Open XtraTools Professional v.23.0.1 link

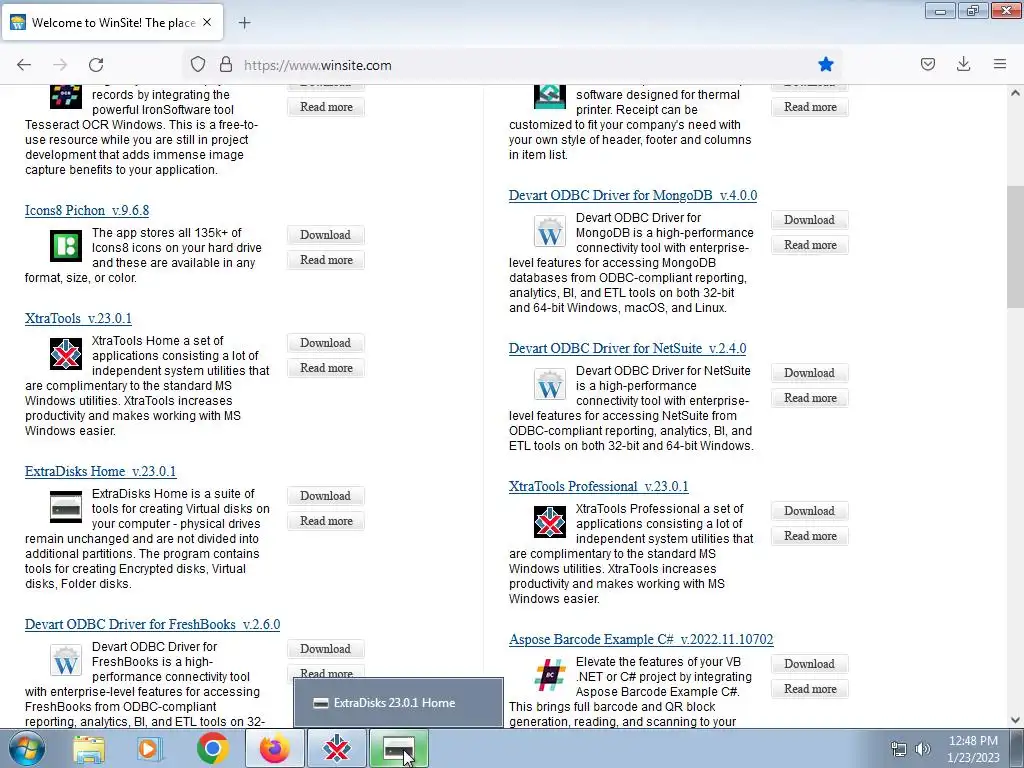pyautogui.click(x=598, y=487)
